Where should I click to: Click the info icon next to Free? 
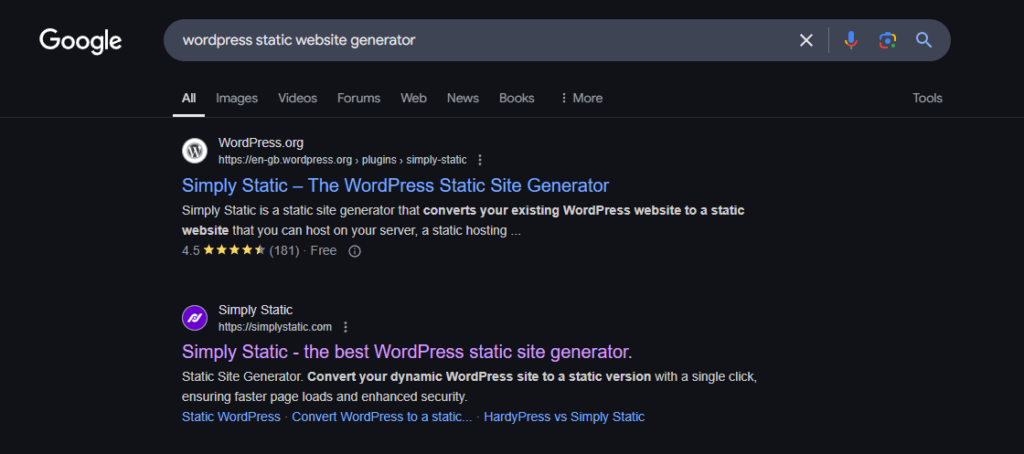click(x=355, y=251)
